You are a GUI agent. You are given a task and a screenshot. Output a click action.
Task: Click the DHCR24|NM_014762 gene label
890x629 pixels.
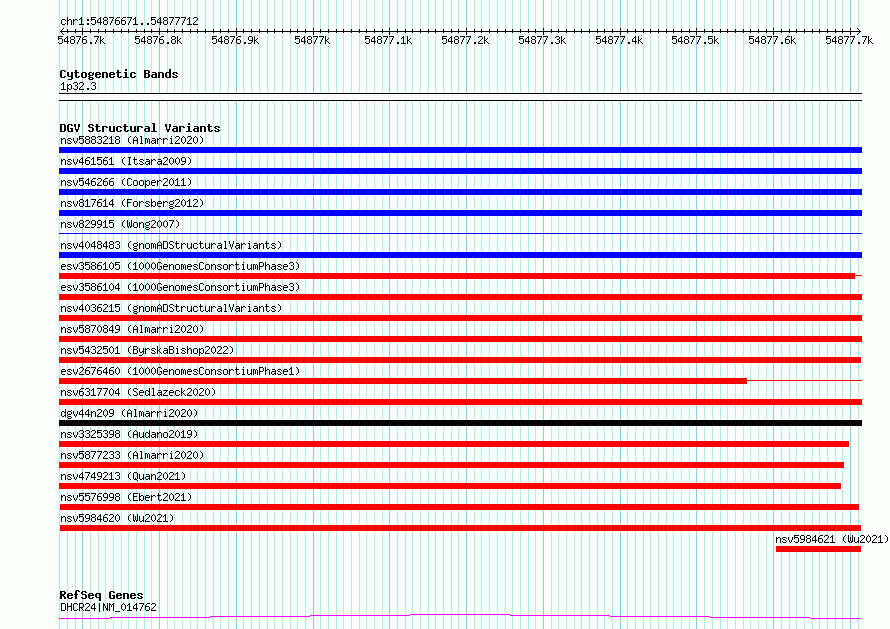pyautogui.click(x=108, y=607)
